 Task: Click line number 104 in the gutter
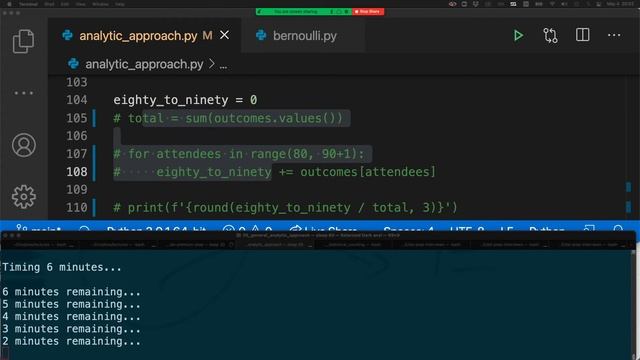pyautogui.click(x=77, y=100)
